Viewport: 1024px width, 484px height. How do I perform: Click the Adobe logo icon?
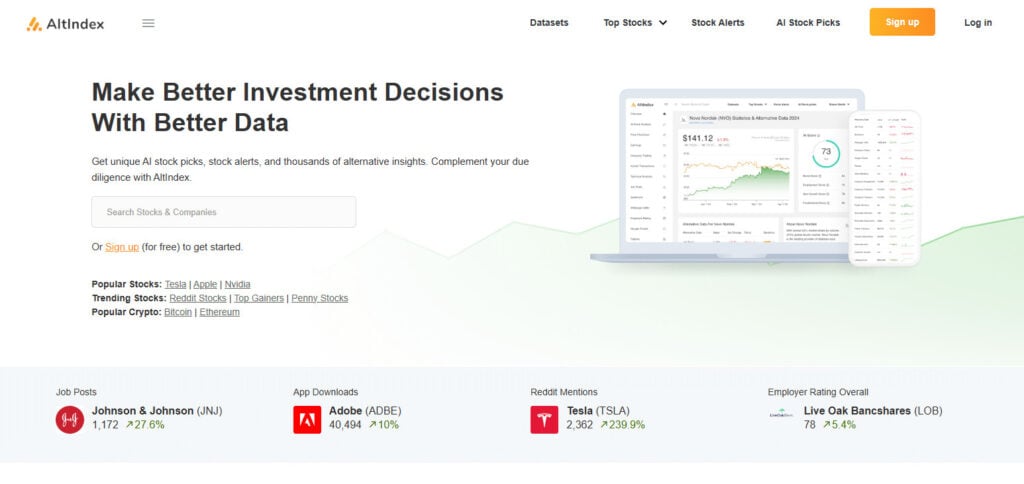coord(307,419)
